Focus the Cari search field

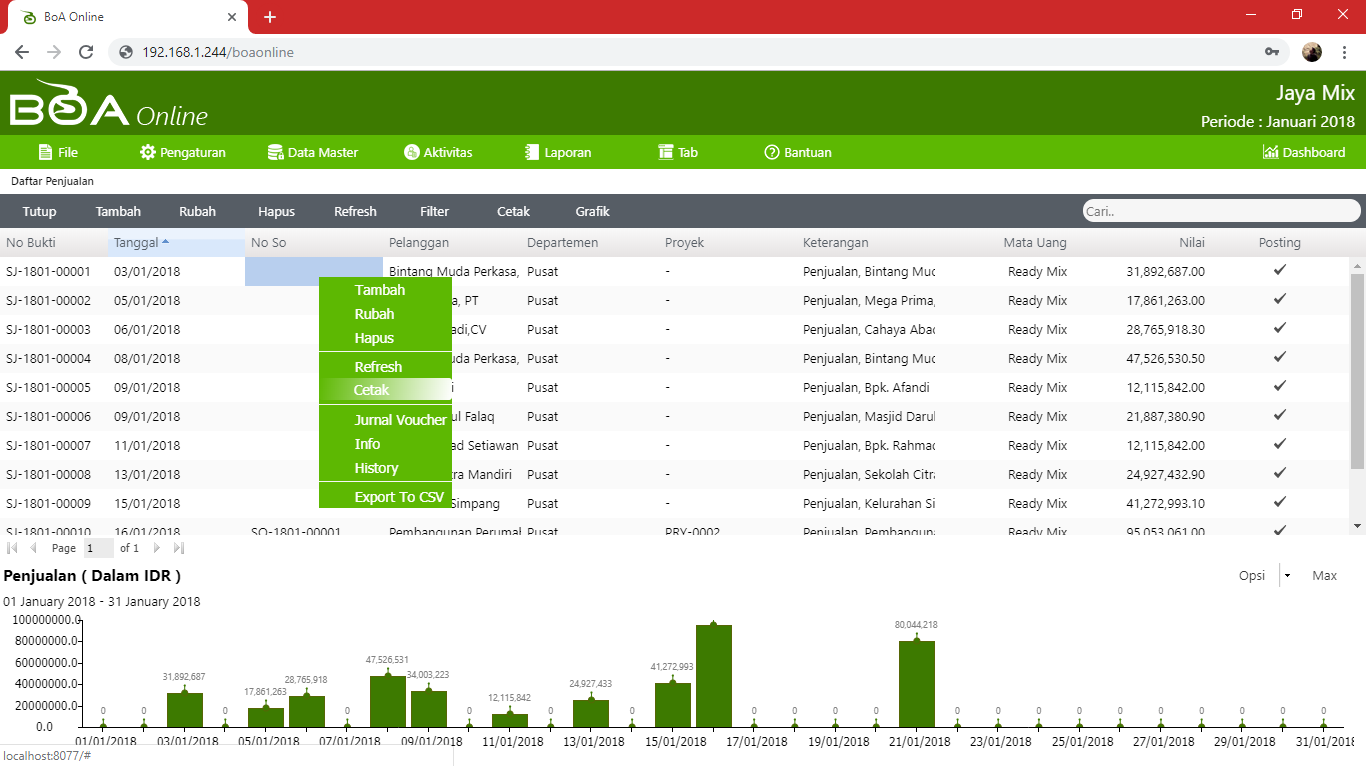coord(1220,211)
